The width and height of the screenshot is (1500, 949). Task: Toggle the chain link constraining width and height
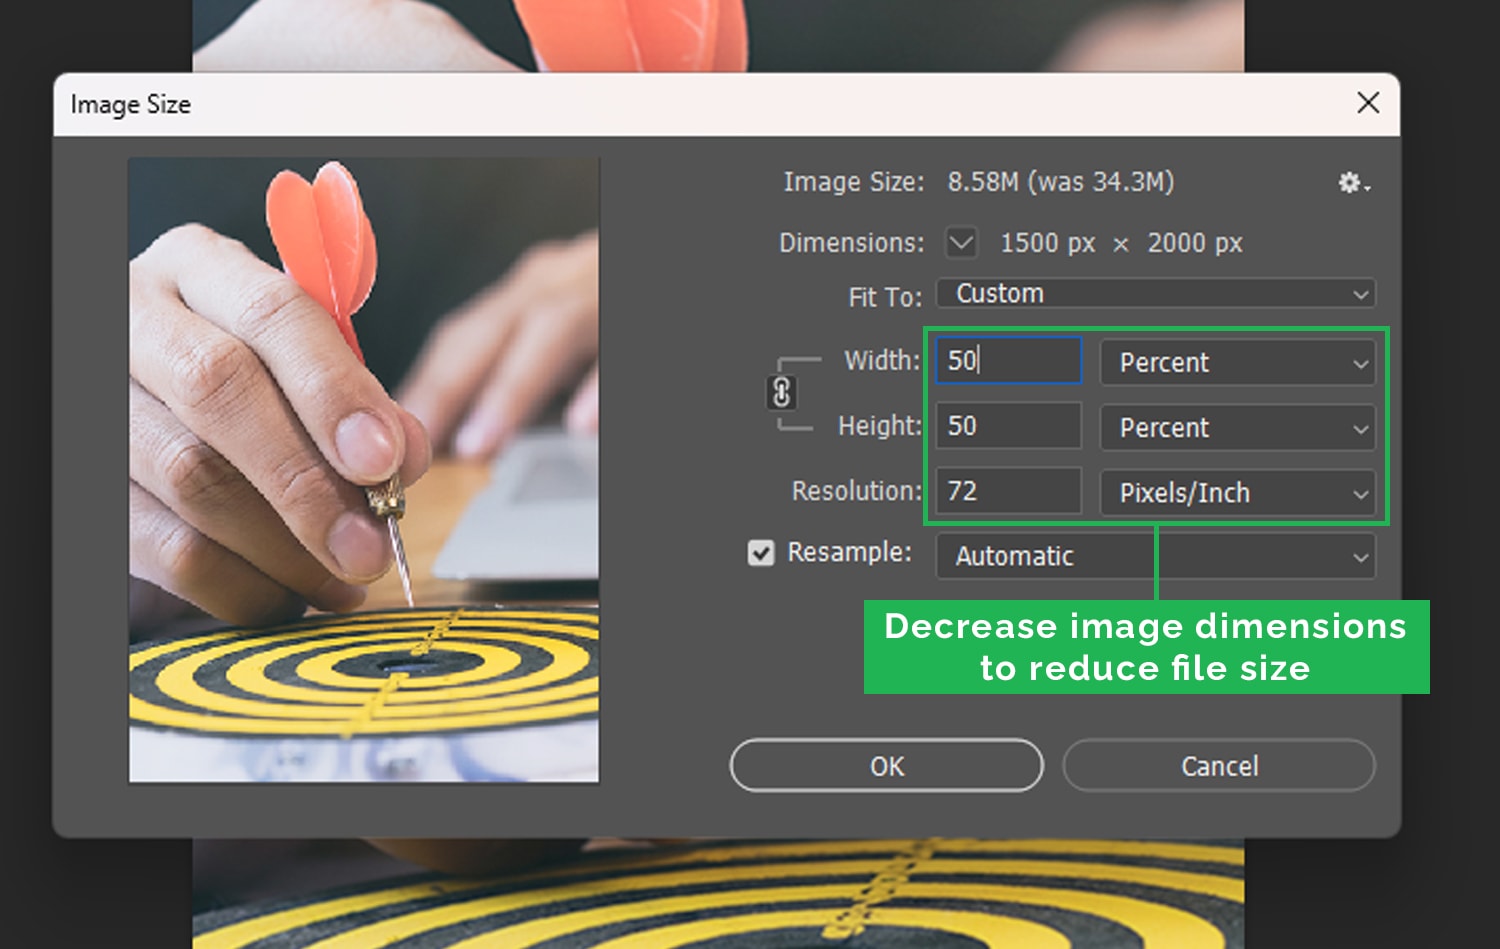783,394
